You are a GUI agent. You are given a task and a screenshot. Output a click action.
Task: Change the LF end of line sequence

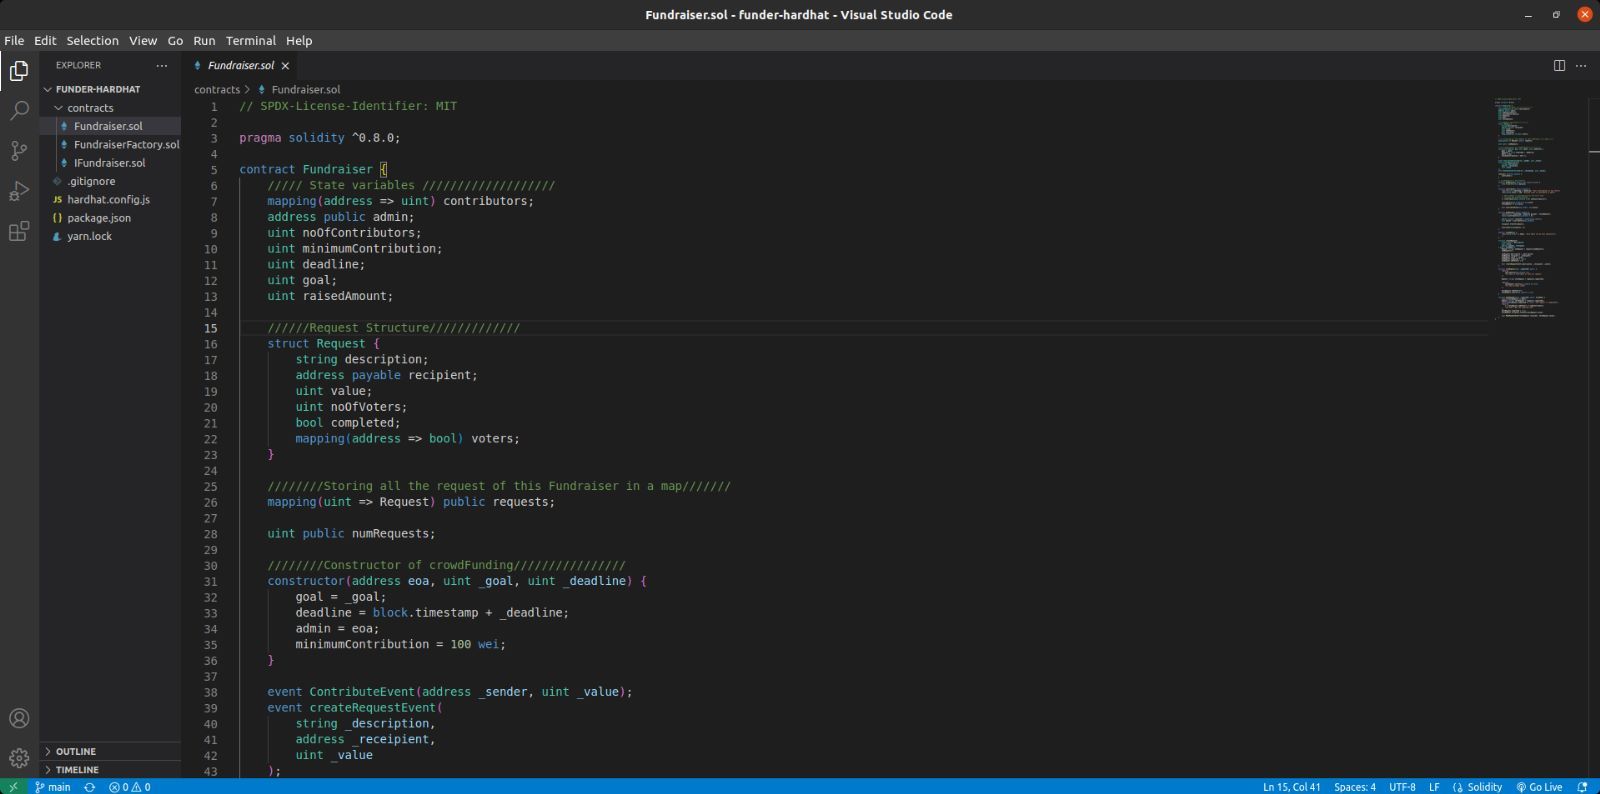[x=1434, y=787]
